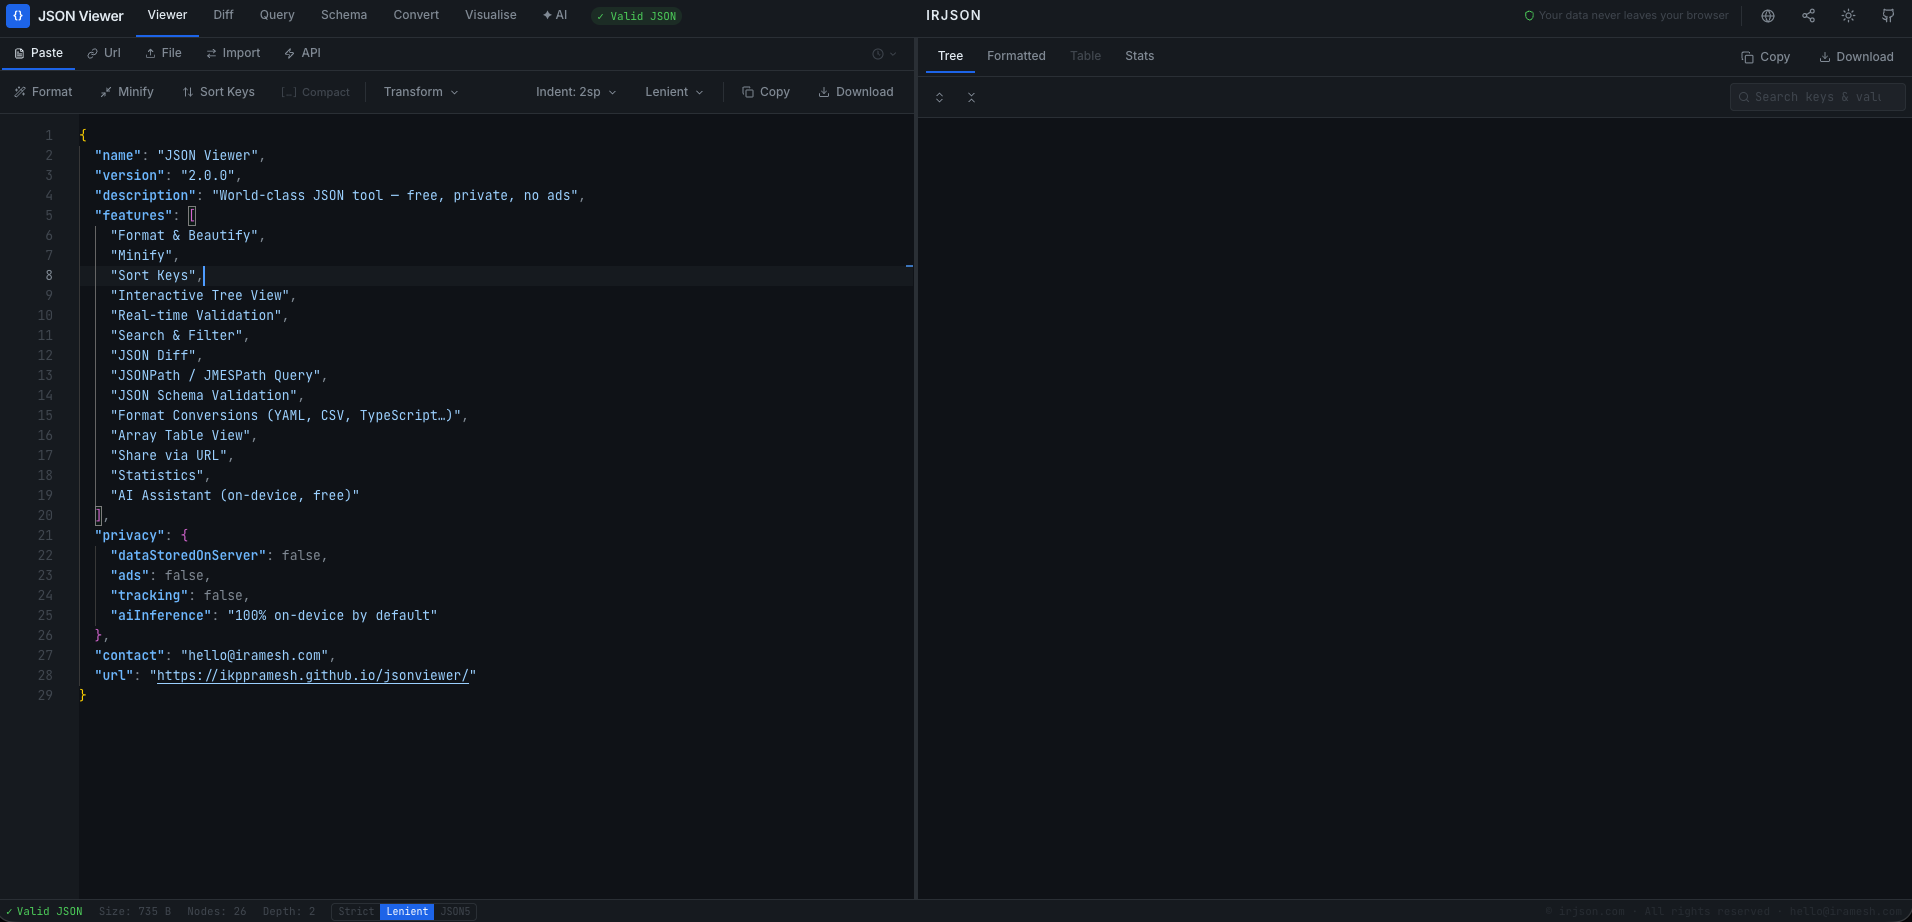Open the GitHub icon link
Viewport: 1912px width, 922px height.
point(1888,16)
